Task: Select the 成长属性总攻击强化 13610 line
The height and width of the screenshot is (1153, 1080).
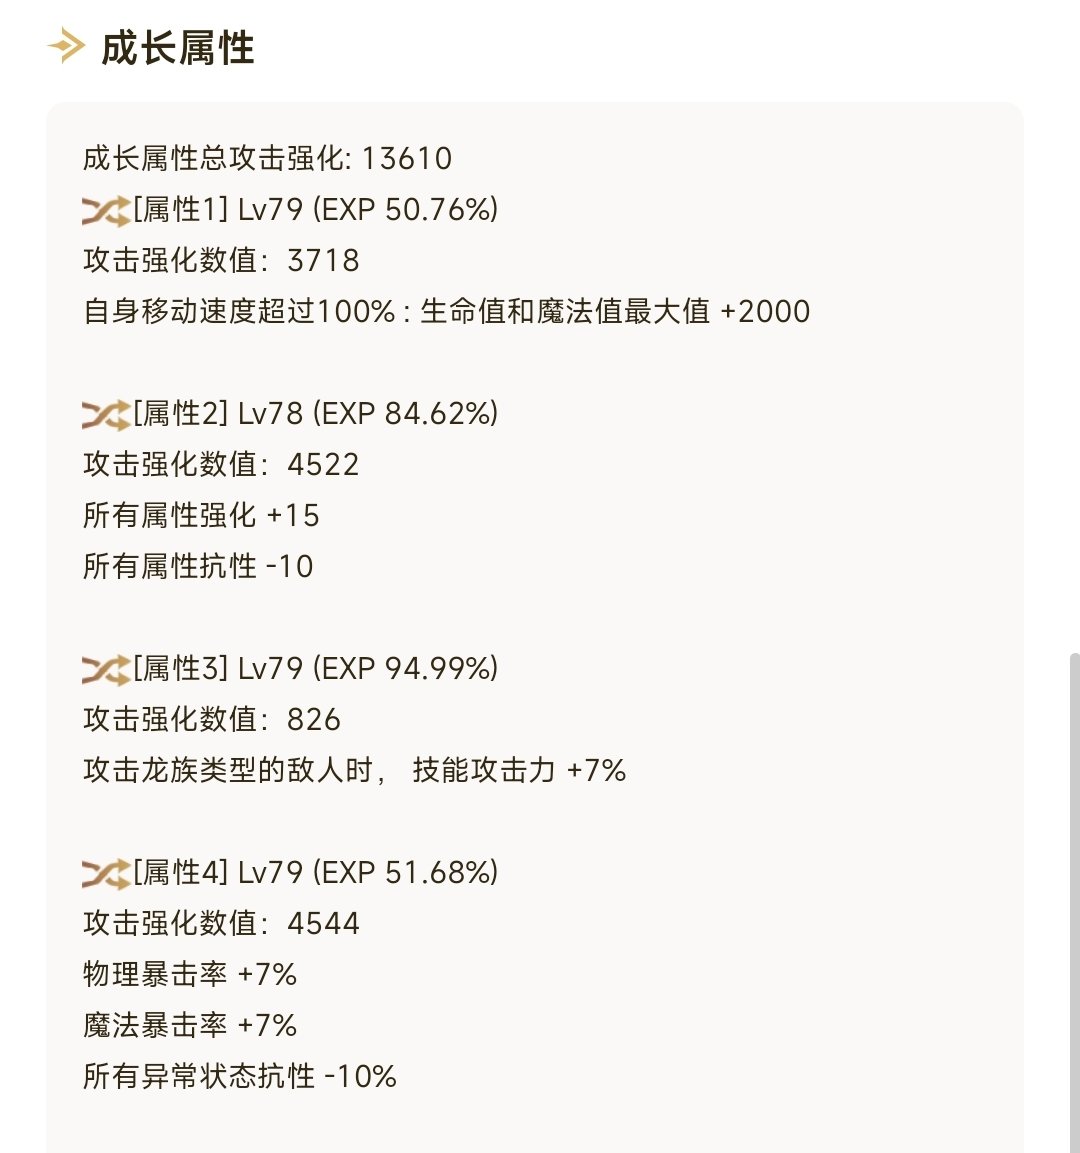Action: tap(267, 158)
